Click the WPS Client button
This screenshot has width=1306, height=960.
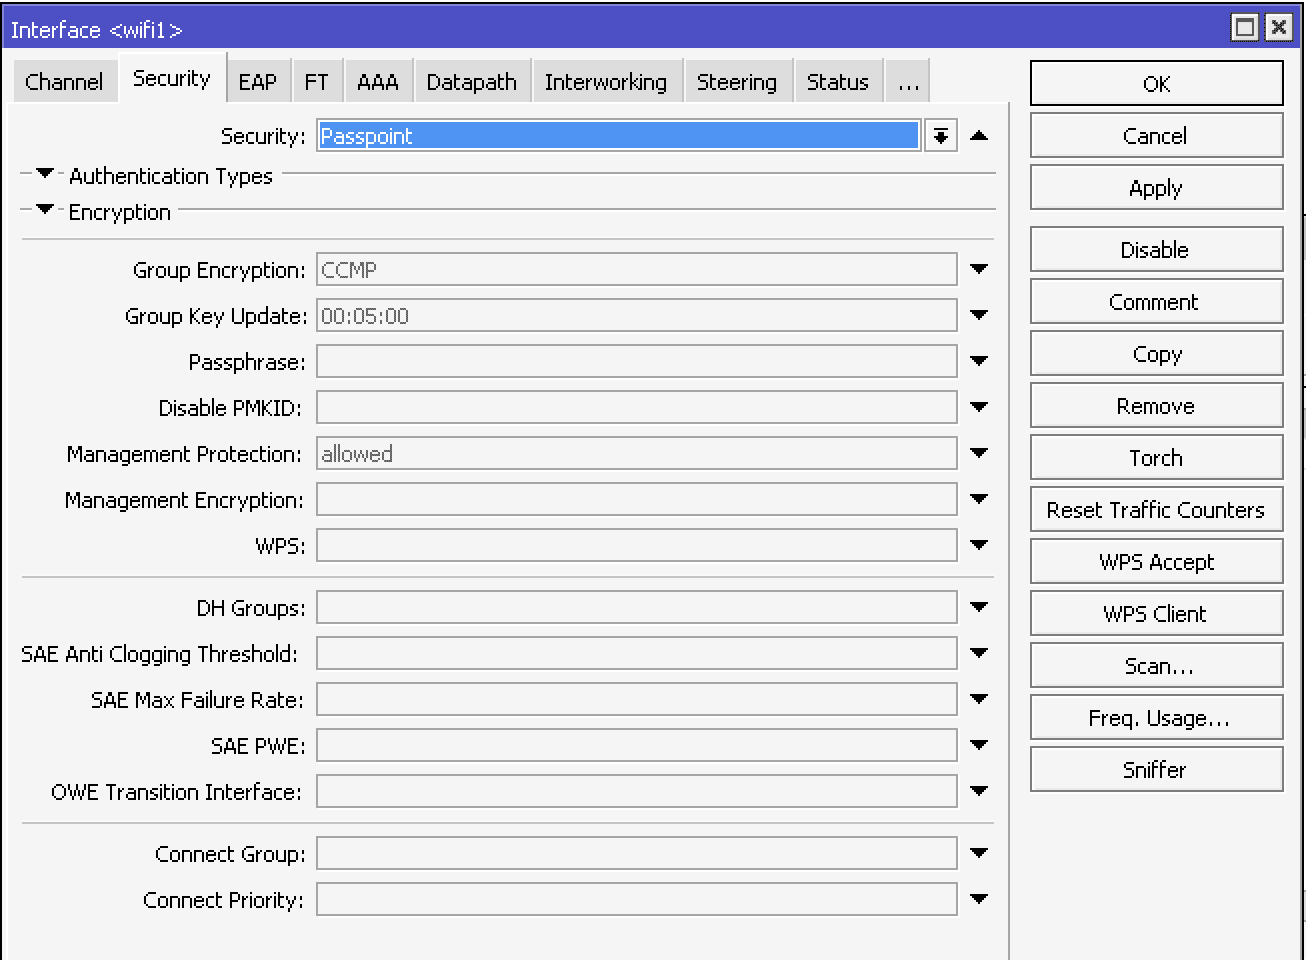click(1156, 614)
